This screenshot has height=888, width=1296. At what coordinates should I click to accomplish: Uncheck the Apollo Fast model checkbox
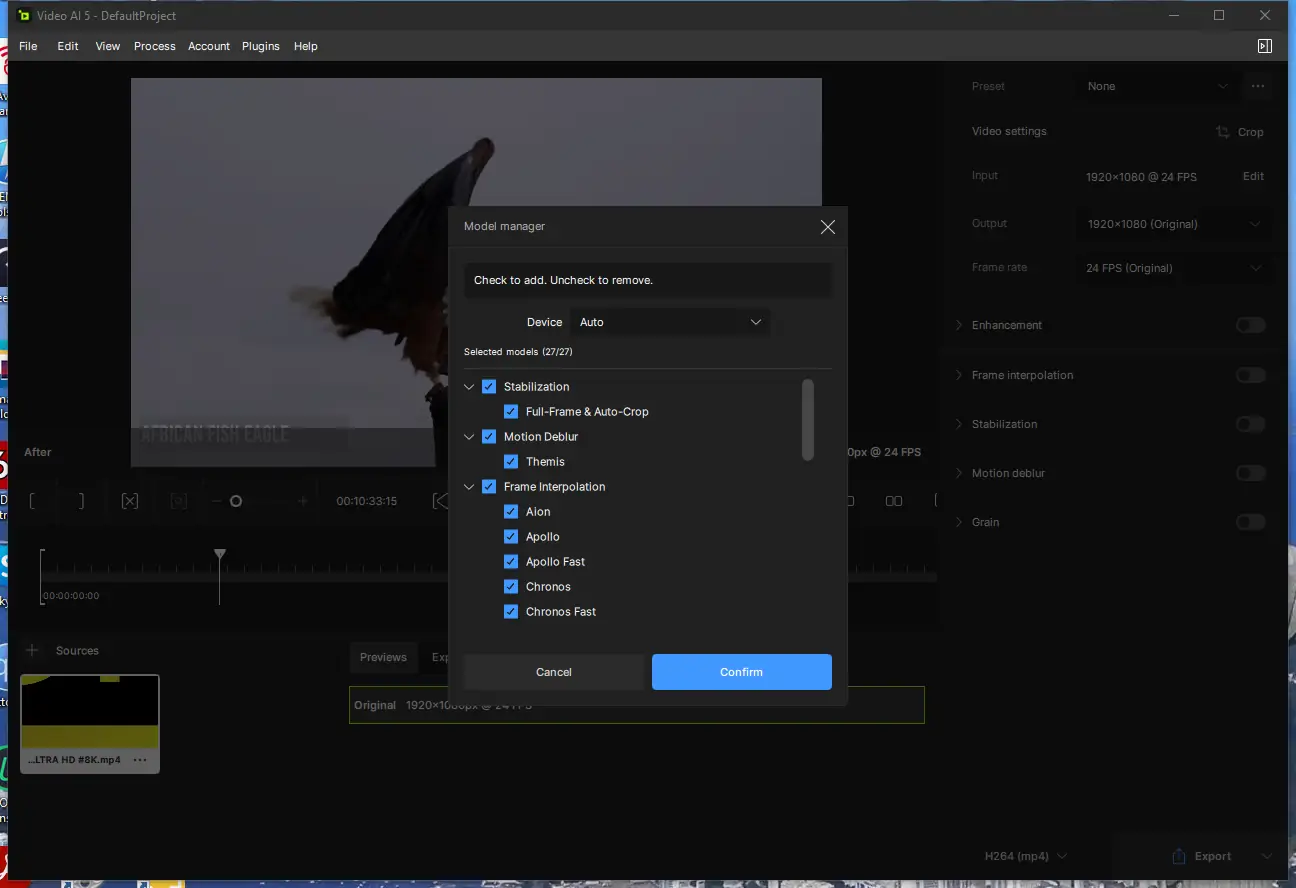pyautogui.click(x=511, y=562)
